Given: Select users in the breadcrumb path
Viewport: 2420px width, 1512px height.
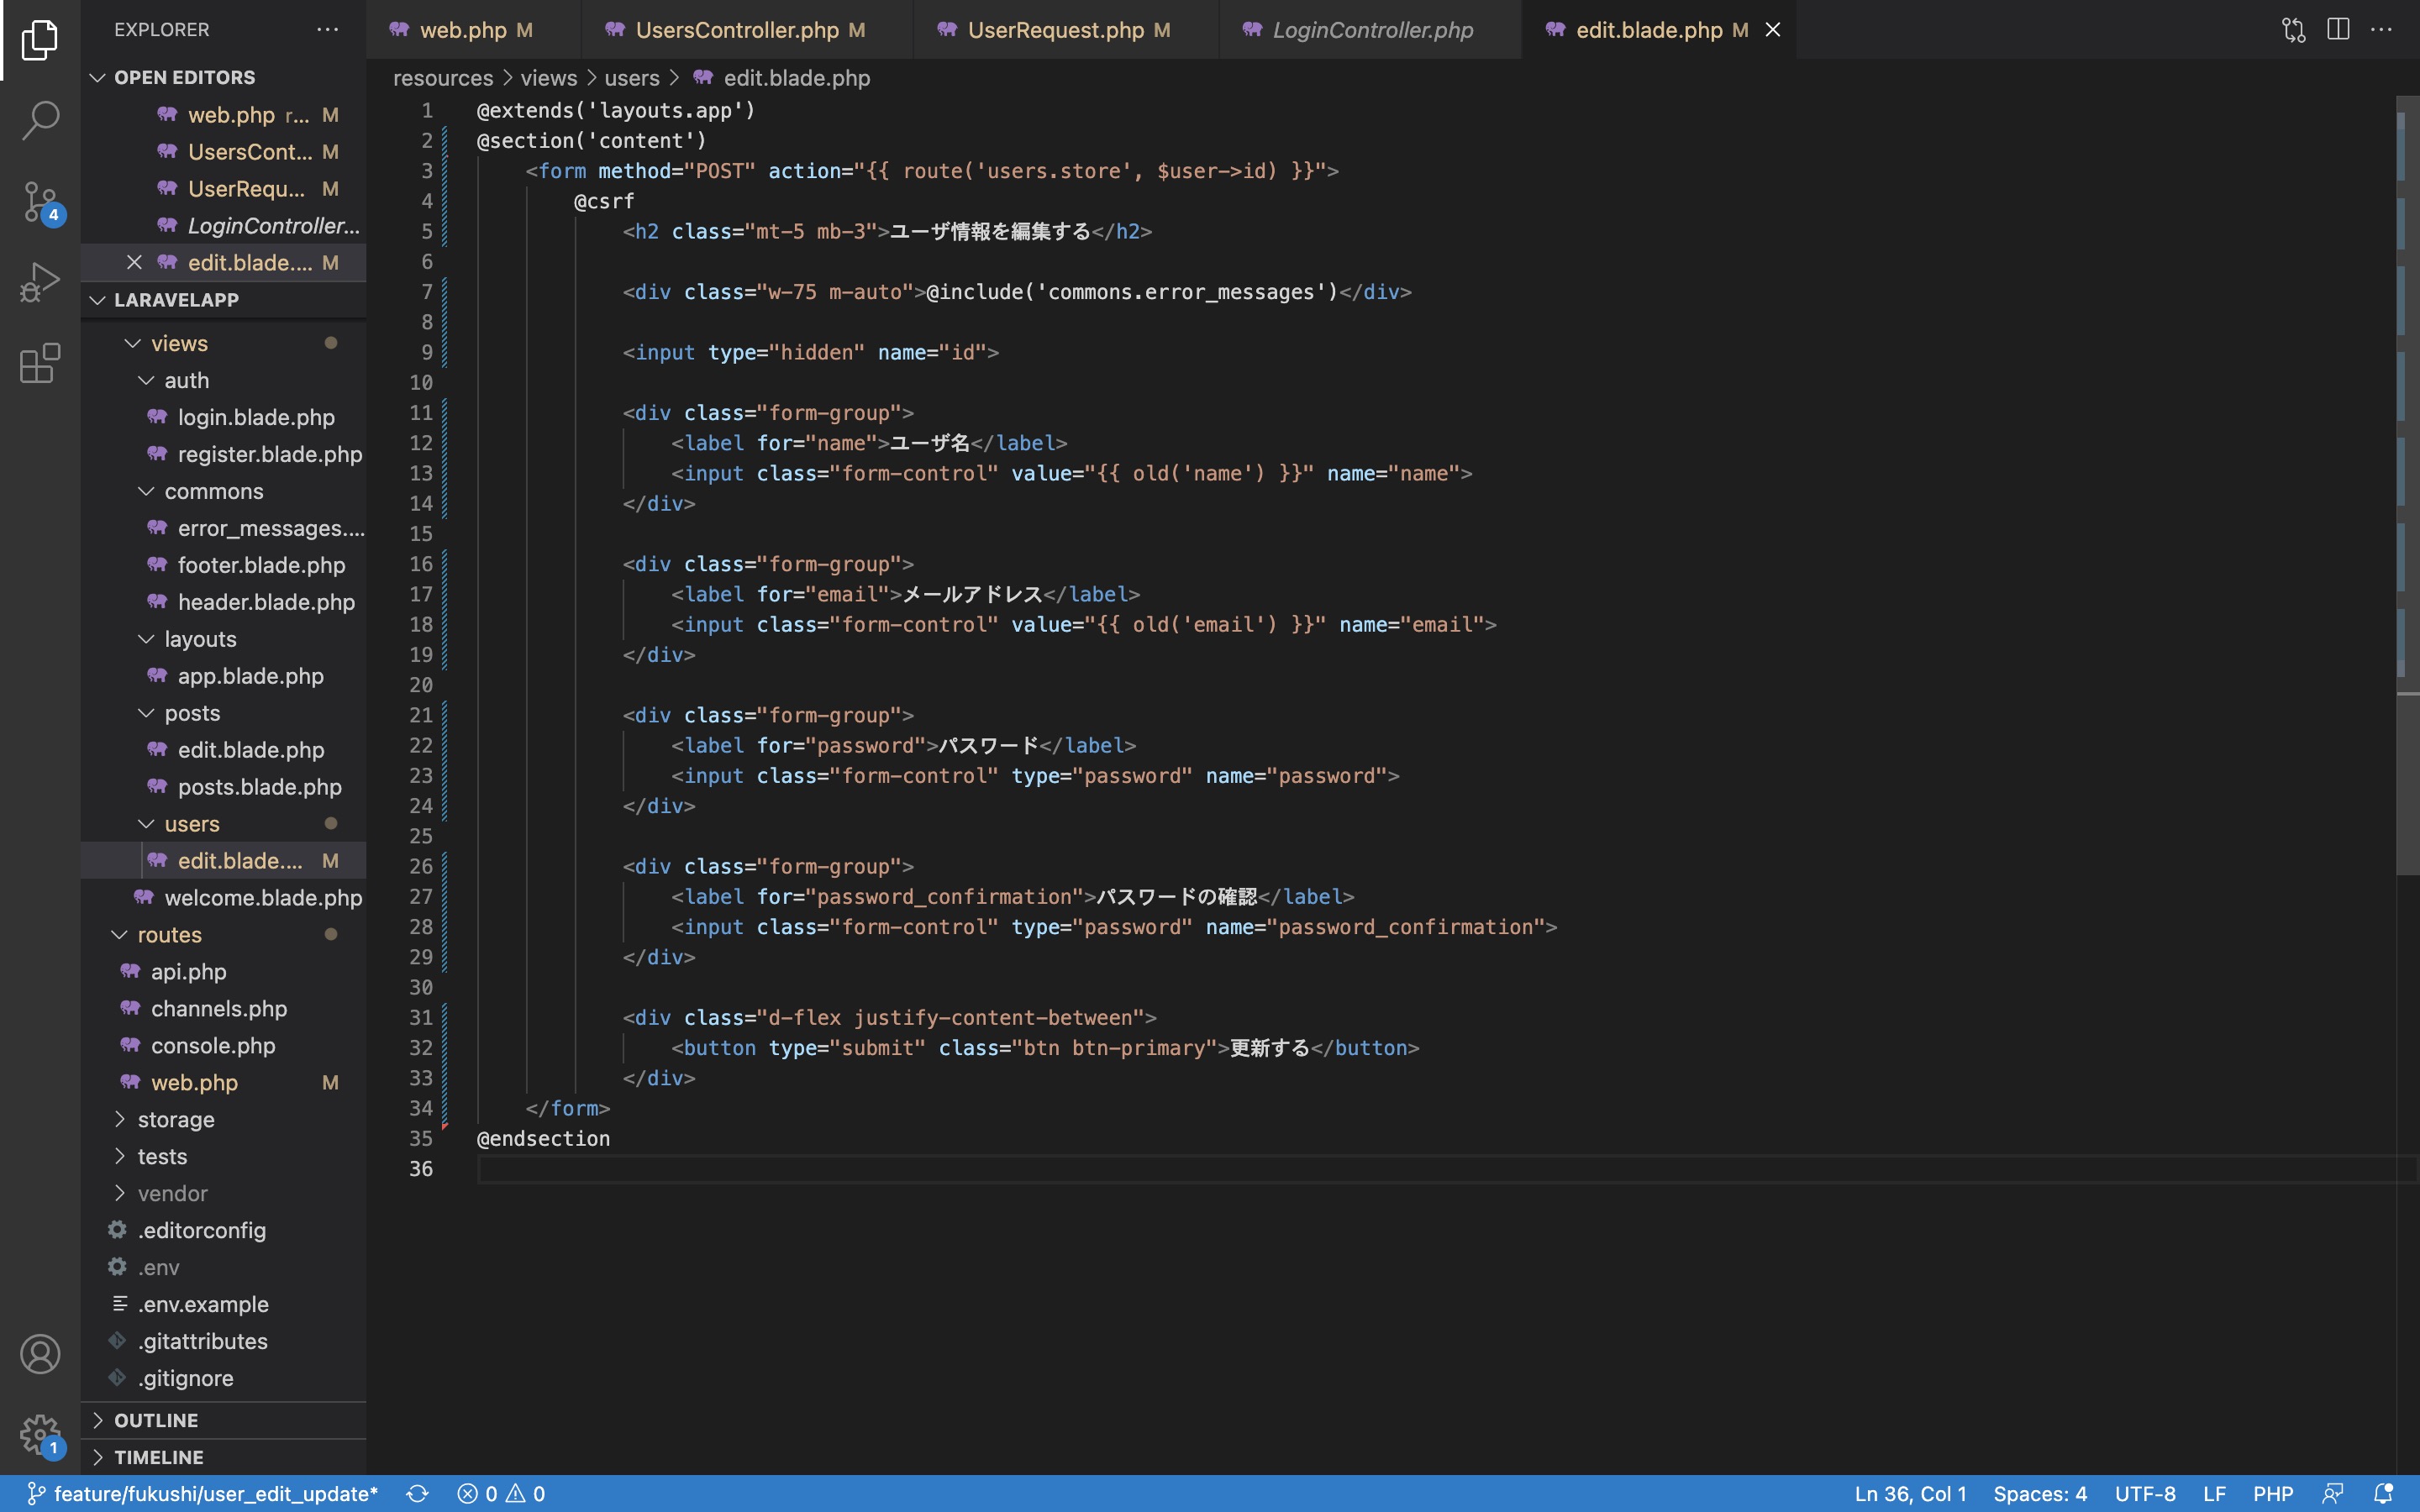Looking at the screenshot, I should click(634, 78).
